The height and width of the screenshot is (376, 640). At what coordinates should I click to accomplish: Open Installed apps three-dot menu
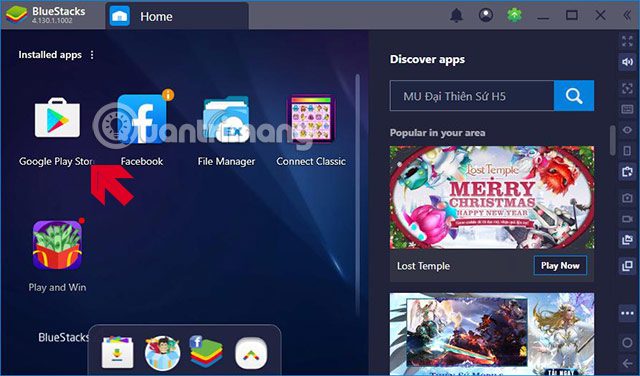tap(92, 55)
